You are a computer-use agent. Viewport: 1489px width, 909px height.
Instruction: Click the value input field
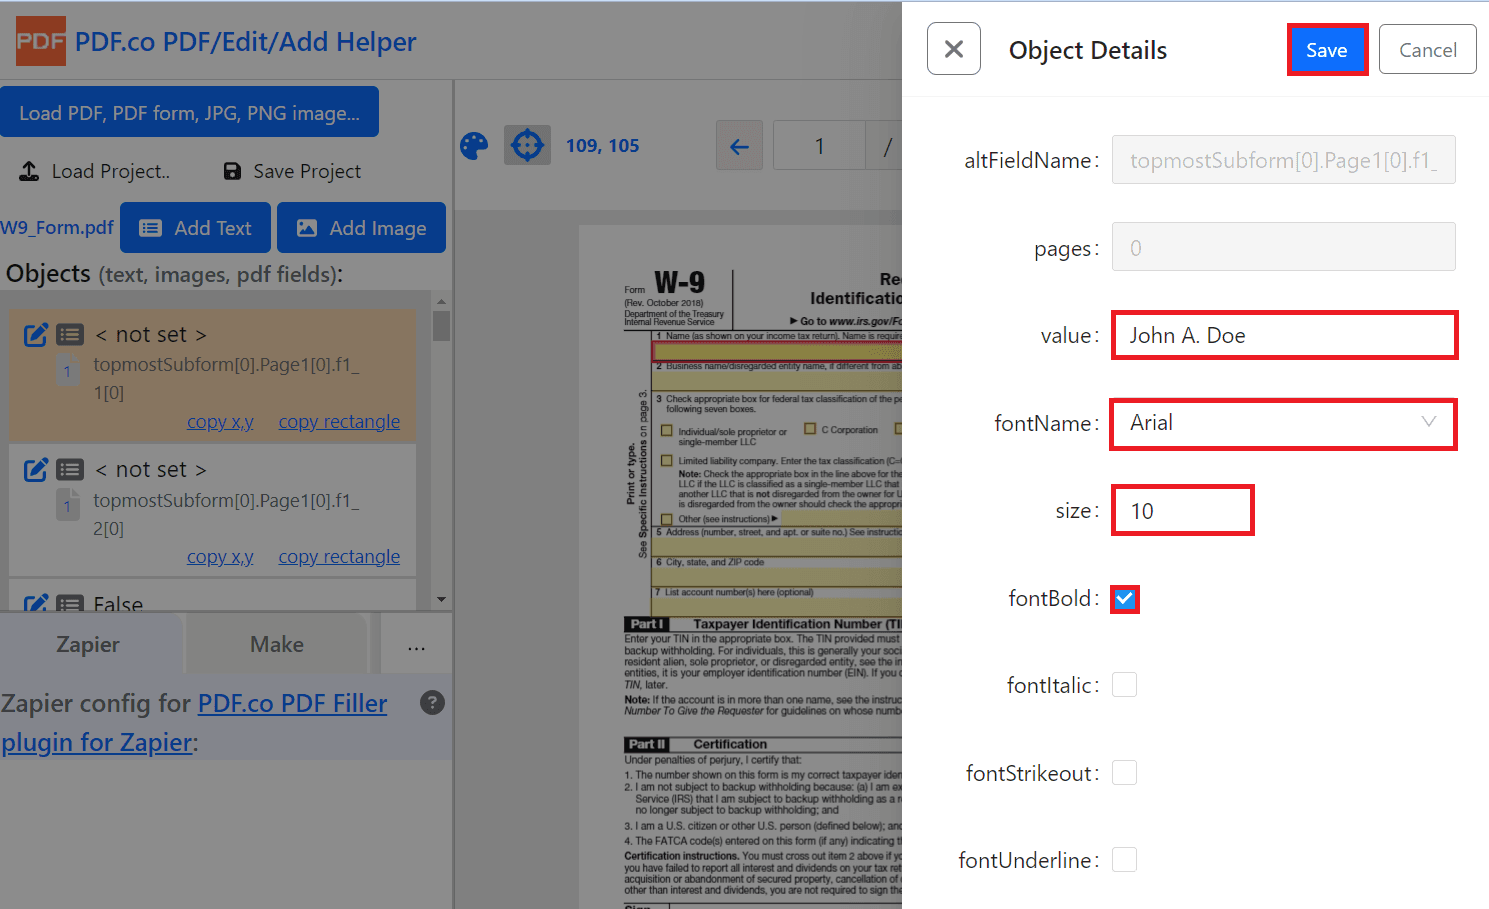pos(1283,336)
